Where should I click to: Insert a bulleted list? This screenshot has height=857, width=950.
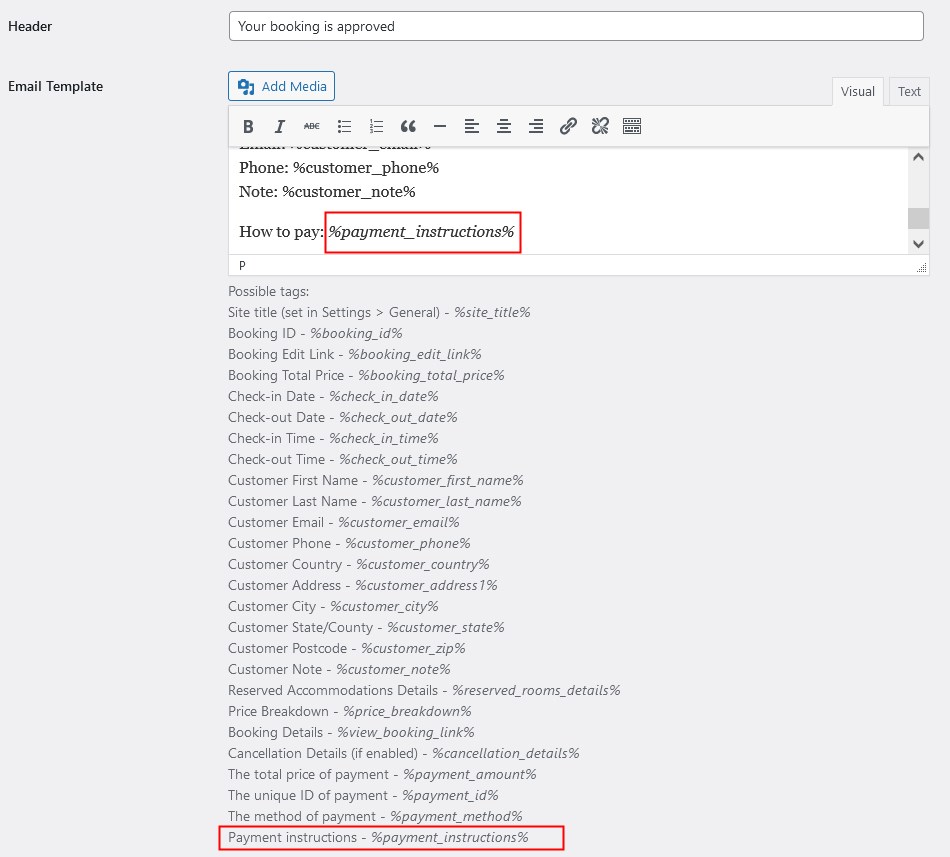(x=344, y=127)
